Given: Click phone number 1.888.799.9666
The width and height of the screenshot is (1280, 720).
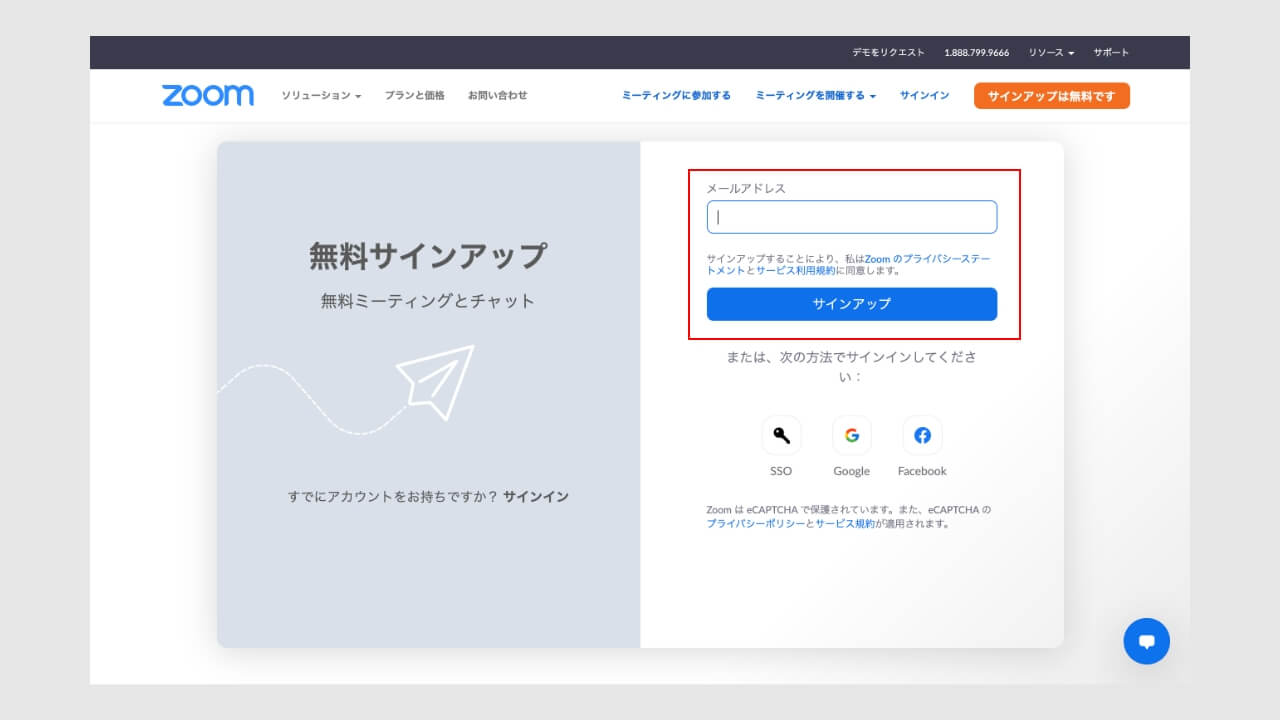Looking at the screenshot, I should click(x=977, y=52).
